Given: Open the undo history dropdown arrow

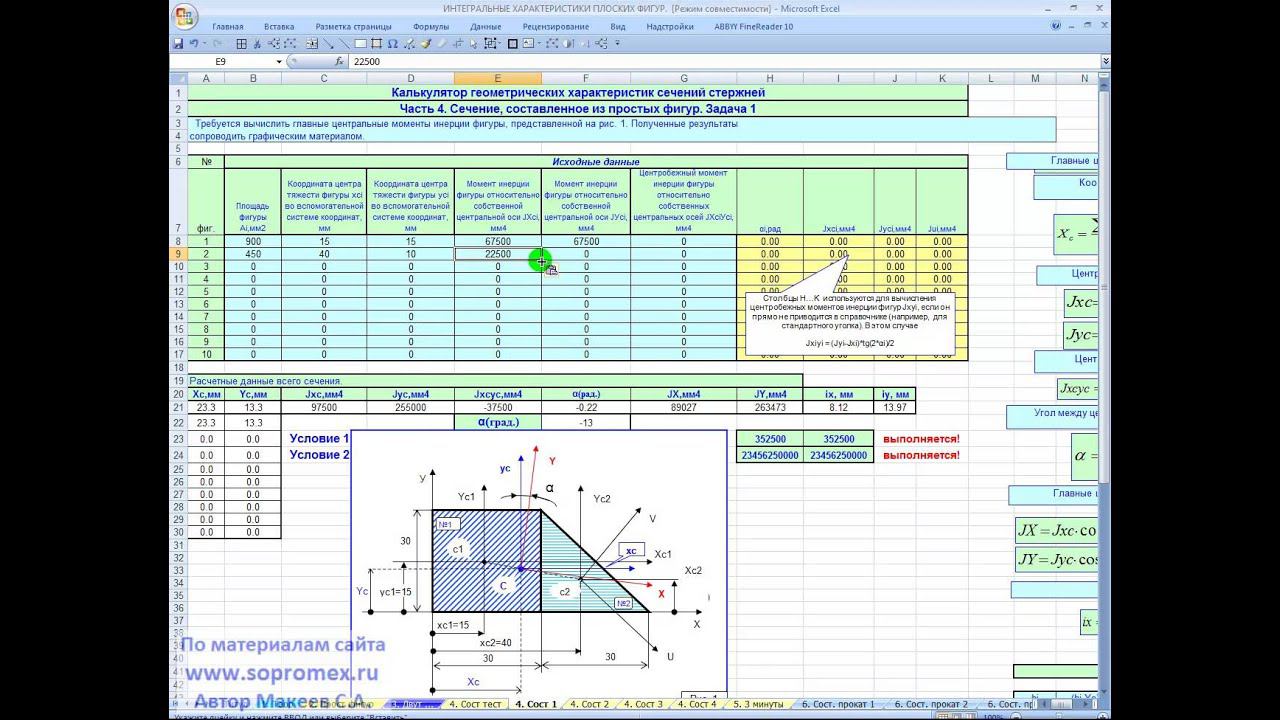Looking at the screenshot, I should [203, 44].
